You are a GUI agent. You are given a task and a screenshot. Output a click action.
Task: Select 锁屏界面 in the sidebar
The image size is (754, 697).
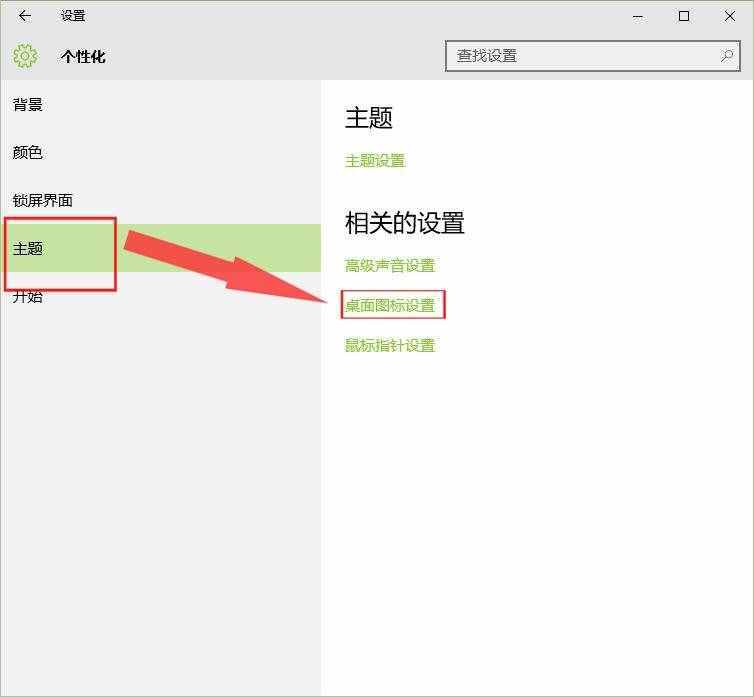[161, 200]
